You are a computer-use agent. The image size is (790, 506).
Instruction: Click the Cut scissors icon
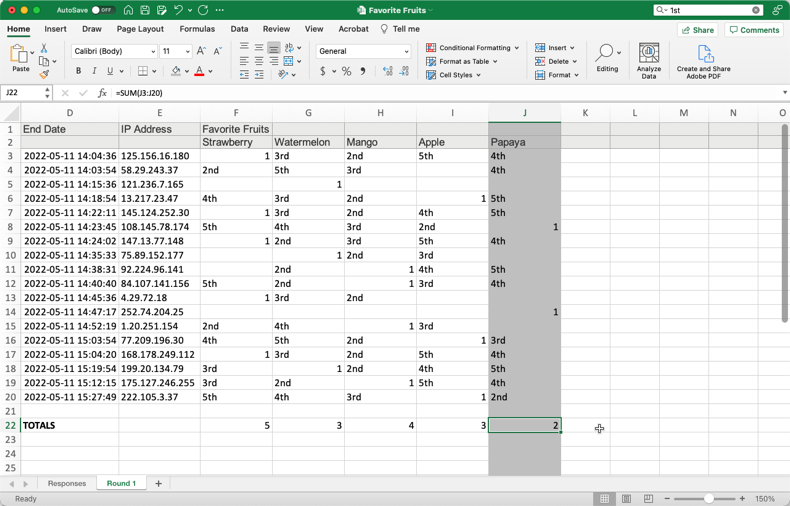click(x=44, y=48)
